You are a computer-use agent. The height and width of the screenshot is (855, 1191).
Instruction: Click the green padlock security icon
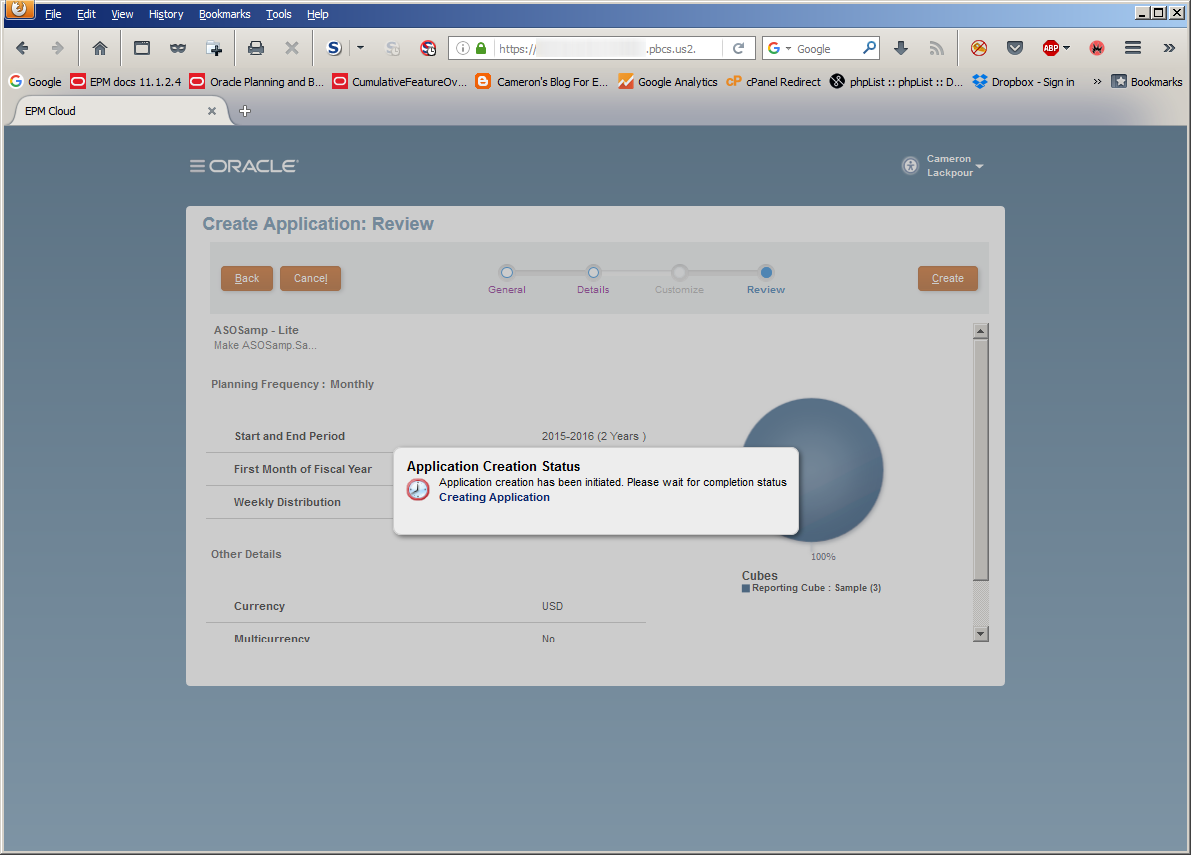click(x=481, y=48)
